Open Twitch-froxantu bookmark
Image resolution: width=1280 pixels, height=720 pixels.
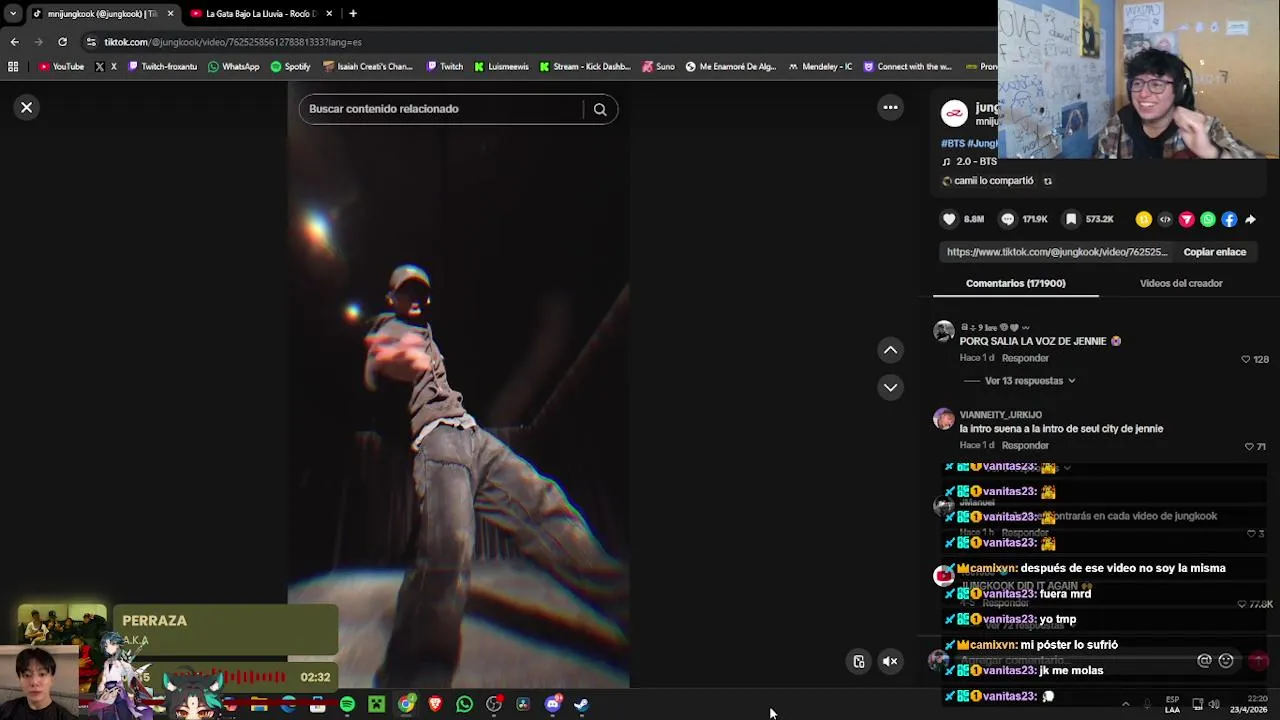[x=162, y=67]
